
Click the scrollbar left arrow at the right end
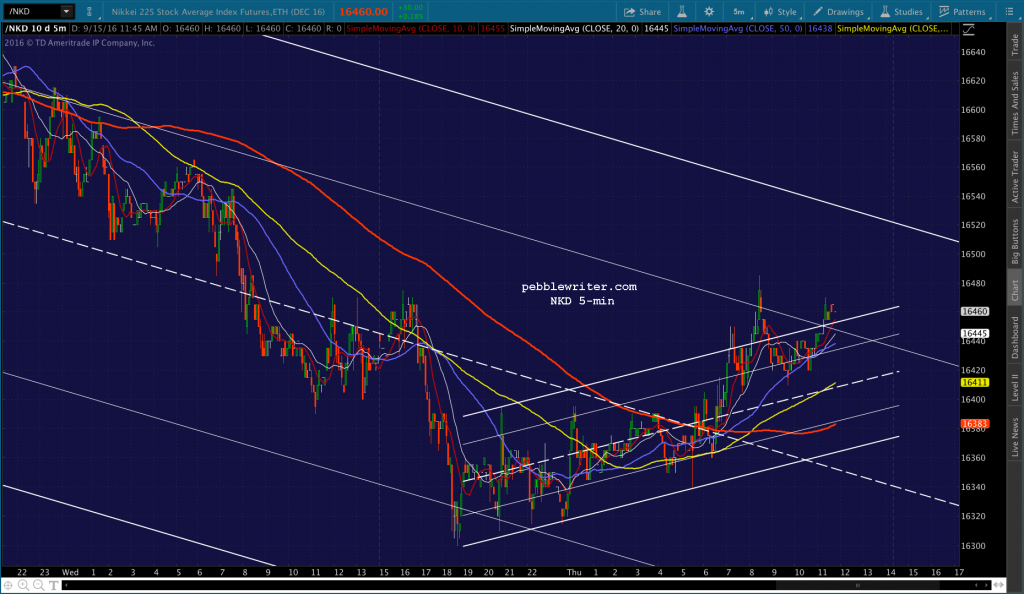(977, 586)
